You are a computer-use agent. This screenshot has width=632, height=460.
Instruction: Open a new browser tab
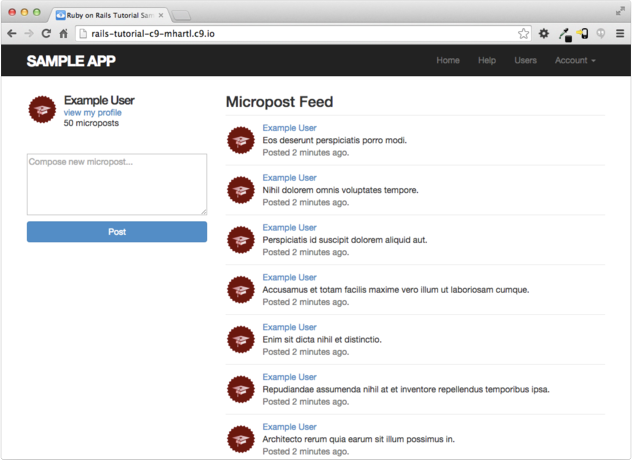(181, 15)
